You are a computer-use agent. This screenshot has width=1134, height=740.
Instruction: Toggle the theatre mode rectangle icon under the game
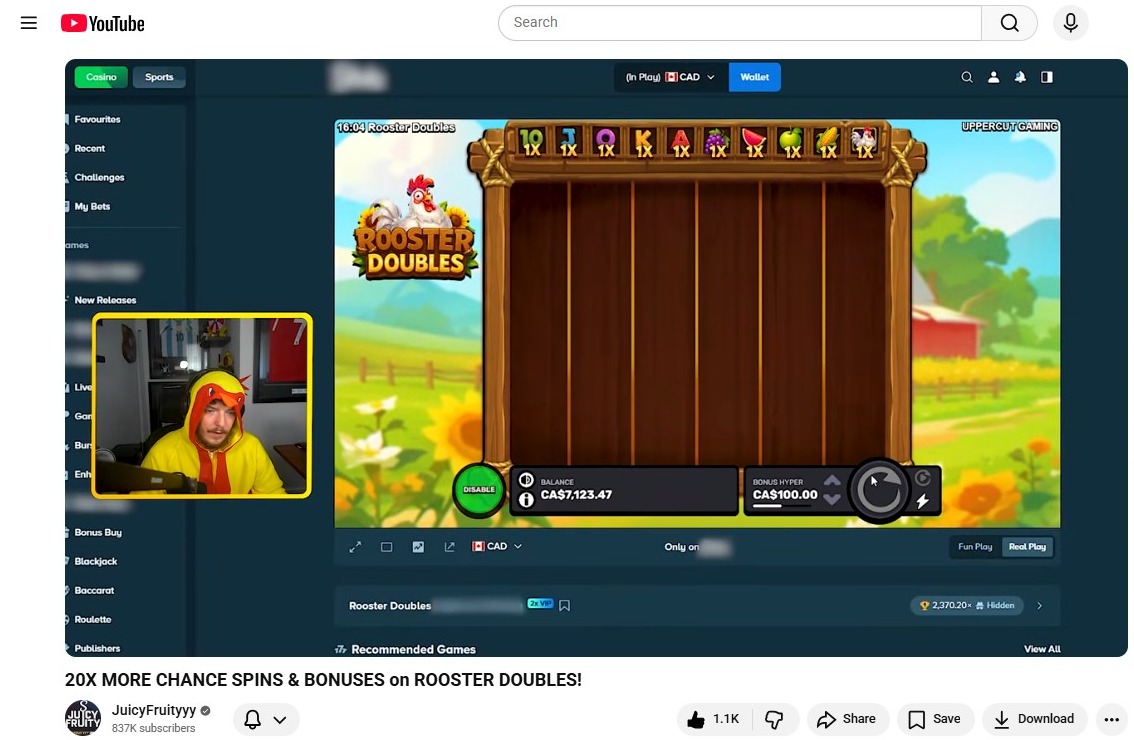tap(387, 547)
